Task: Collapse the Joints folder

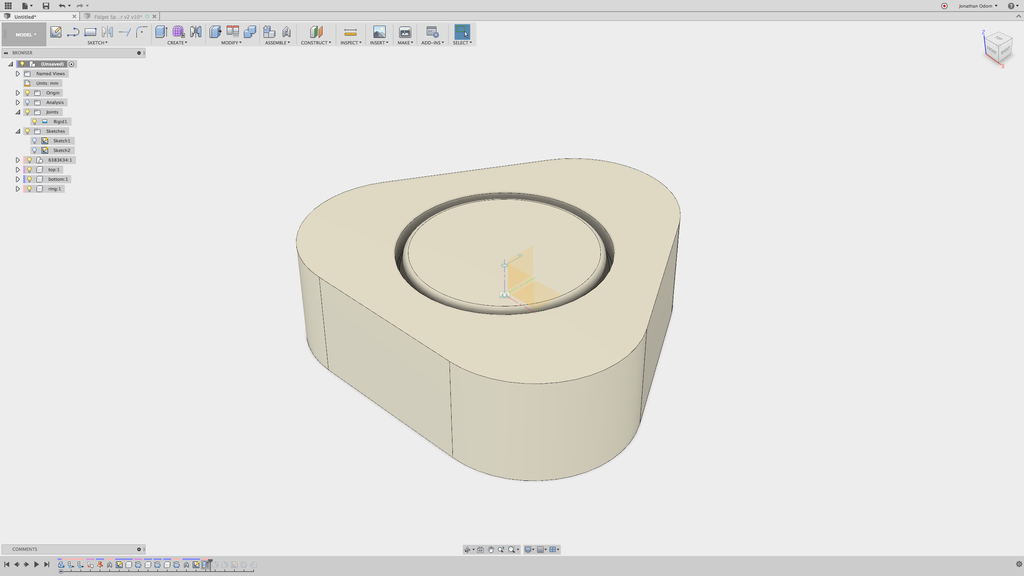Action: (18, 112)
